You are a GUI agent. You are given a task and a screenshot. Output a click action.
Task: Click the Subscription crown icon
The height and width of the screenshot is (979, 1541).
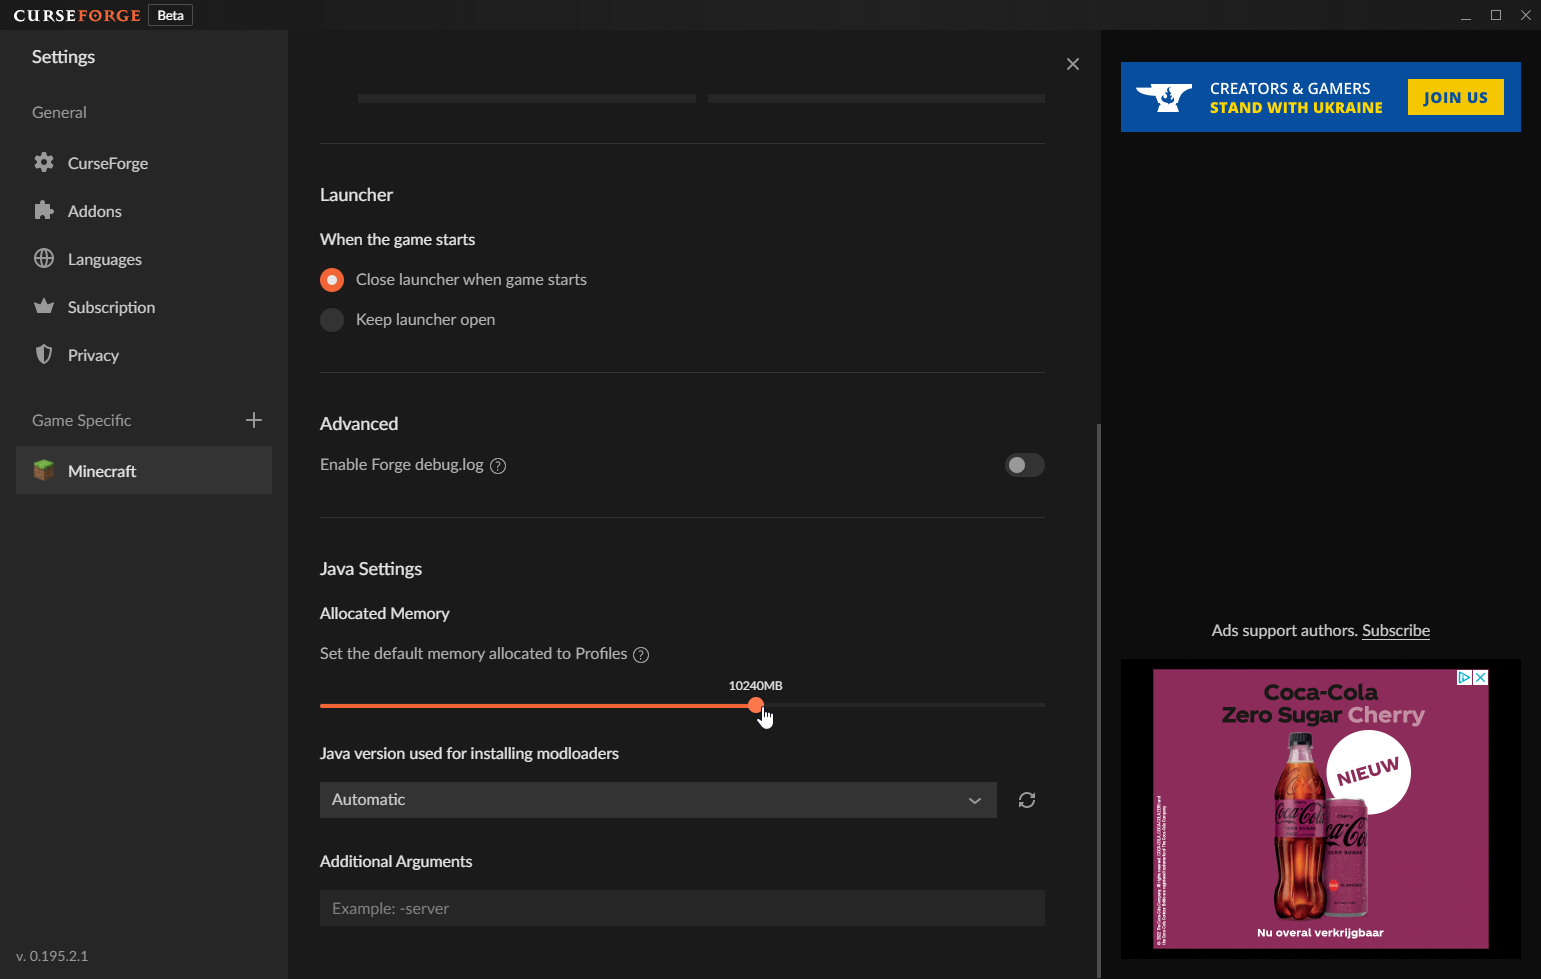pyautogui.click(x=44, y=306)
